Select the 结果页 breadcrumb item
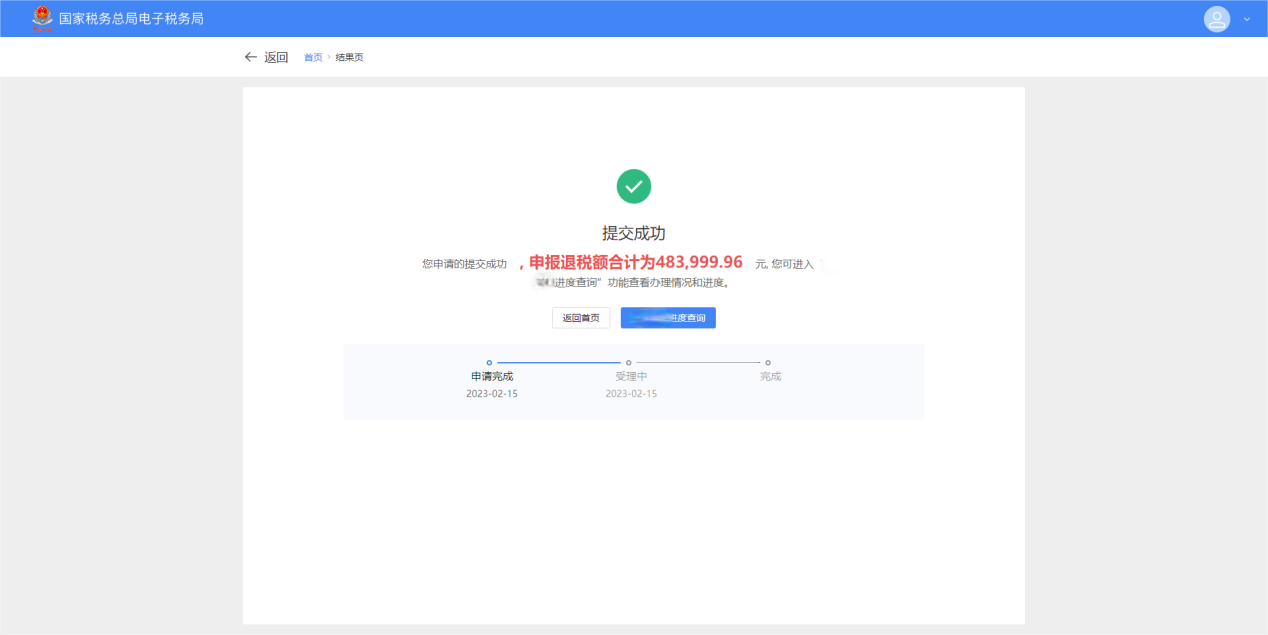Image resolution: width=1268 pixels, height=635 pixels. tap(349, 57)
